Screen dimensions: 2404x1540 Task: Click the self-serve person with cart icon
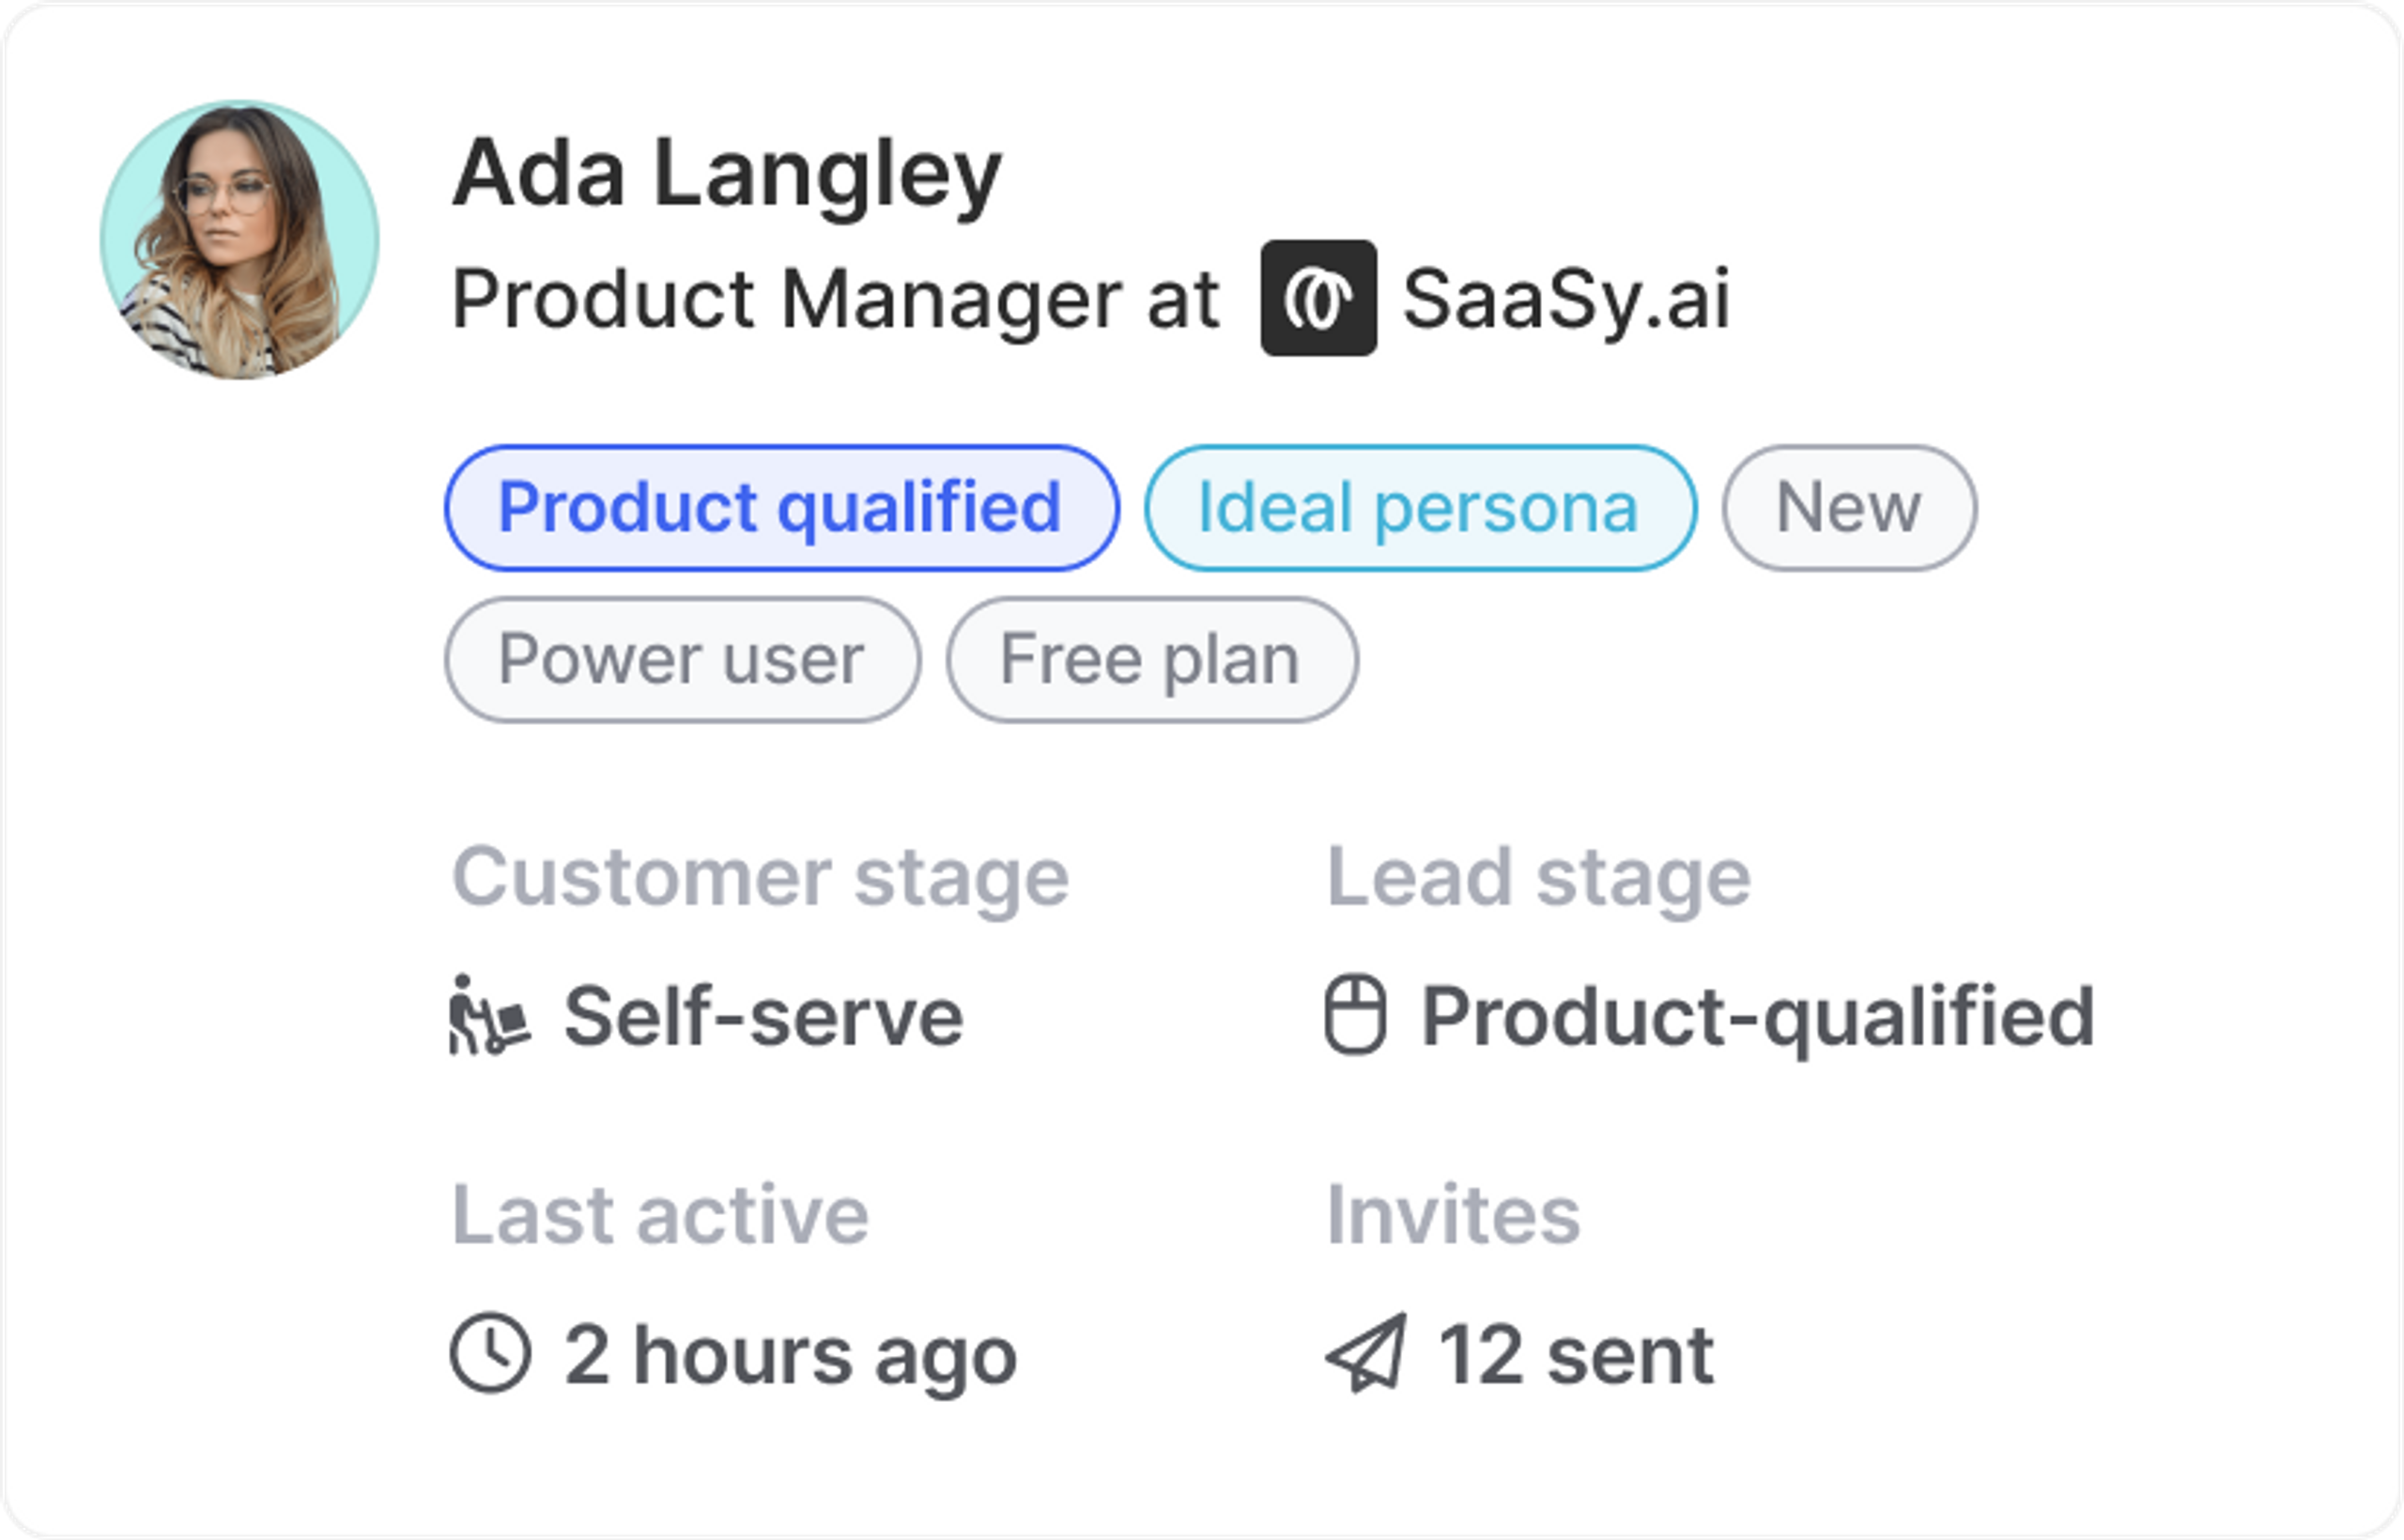pos(489,1016)
